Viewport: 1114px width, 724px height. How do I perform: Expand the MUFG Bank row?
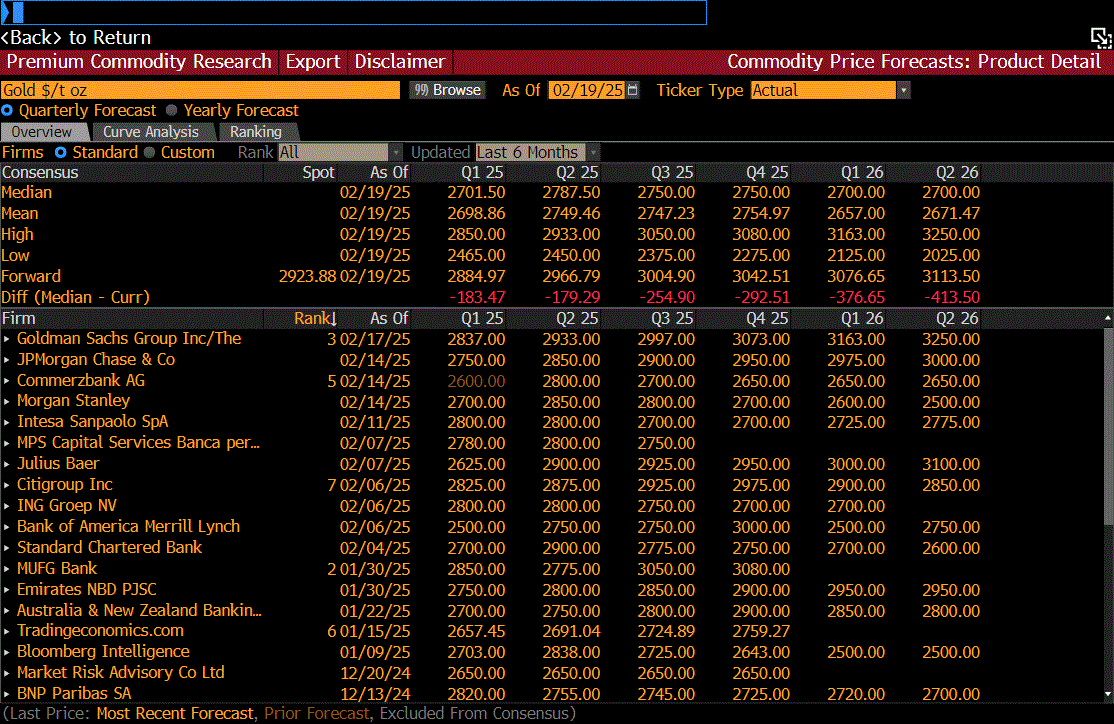coord(6,569)
